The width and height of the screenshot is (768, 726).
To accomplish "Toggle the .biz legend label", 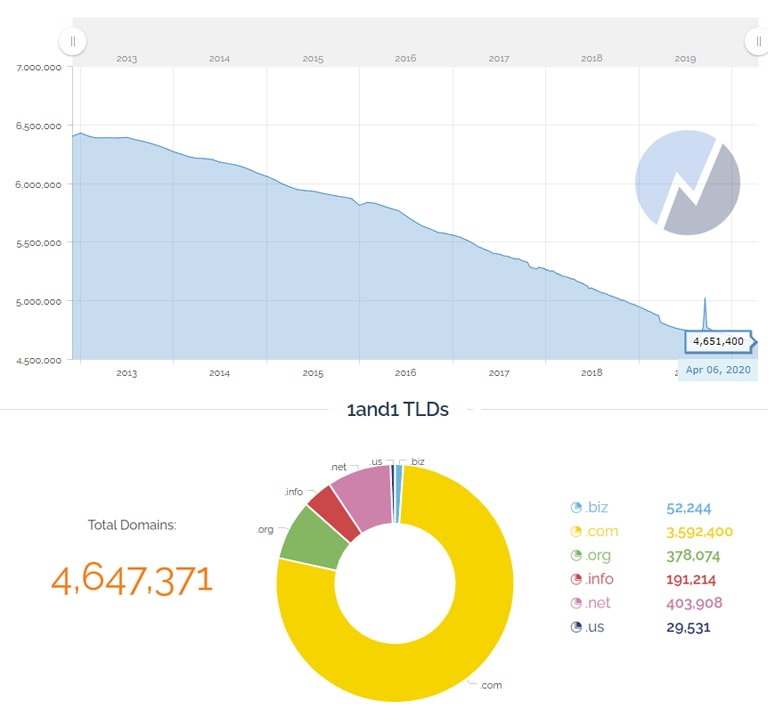I will (596, 507).
